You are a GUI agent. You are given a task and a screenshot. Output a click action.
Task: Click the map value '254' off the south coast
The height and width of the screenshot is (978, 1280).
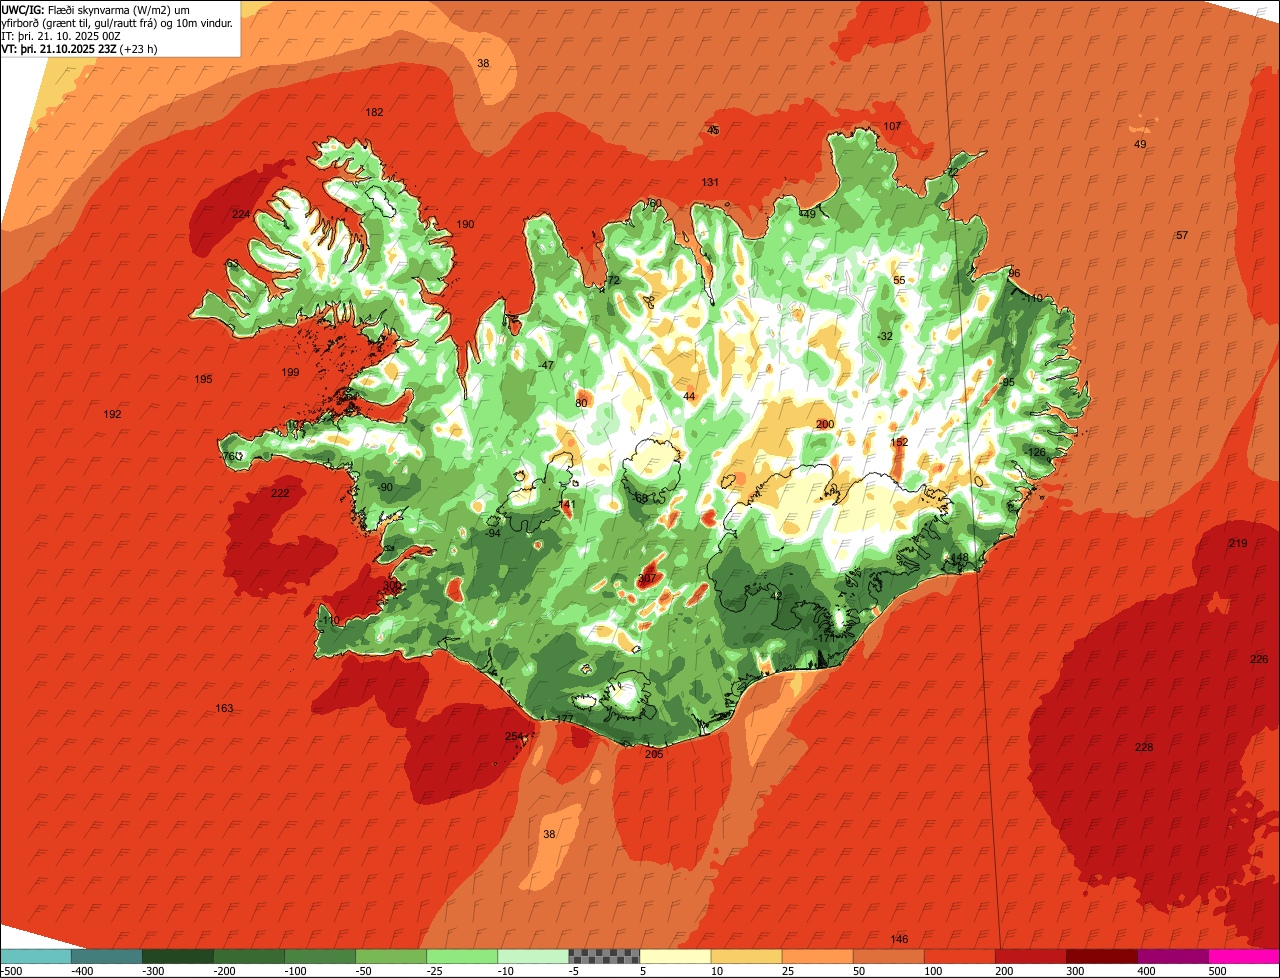coord(514,736)
